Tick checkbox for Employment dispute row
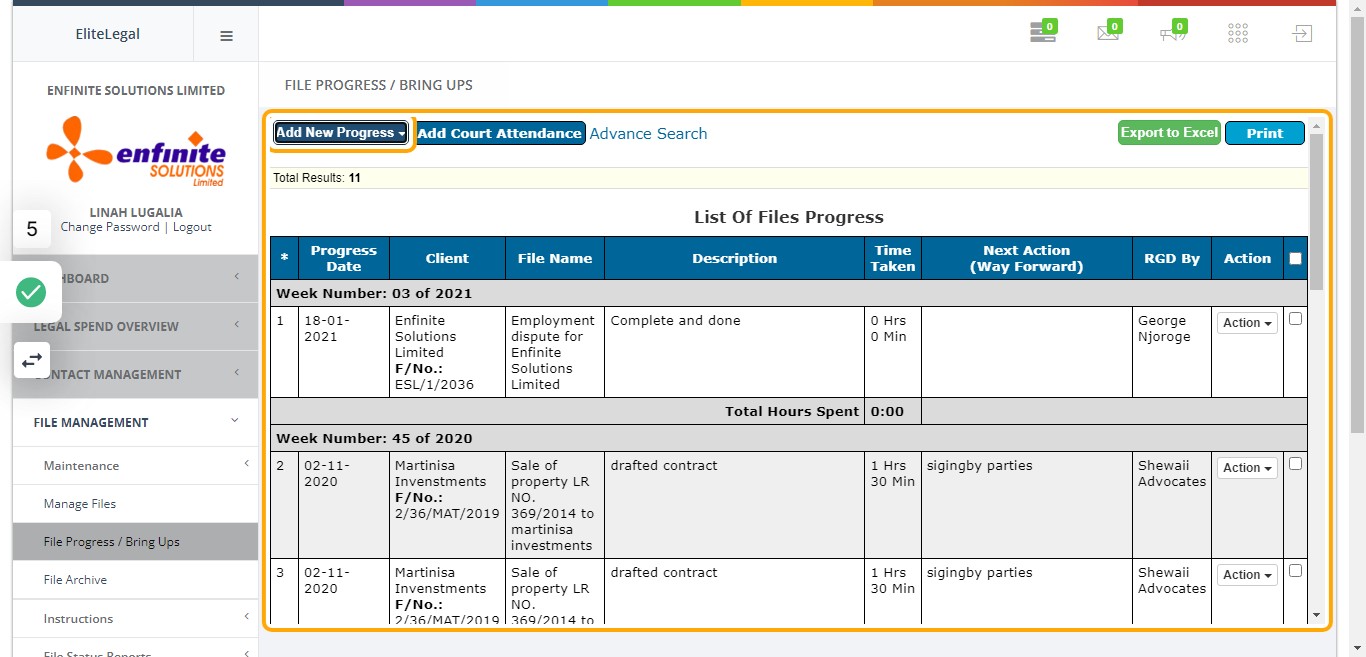Screen dimensions: 1366x657 point(1296,319)
